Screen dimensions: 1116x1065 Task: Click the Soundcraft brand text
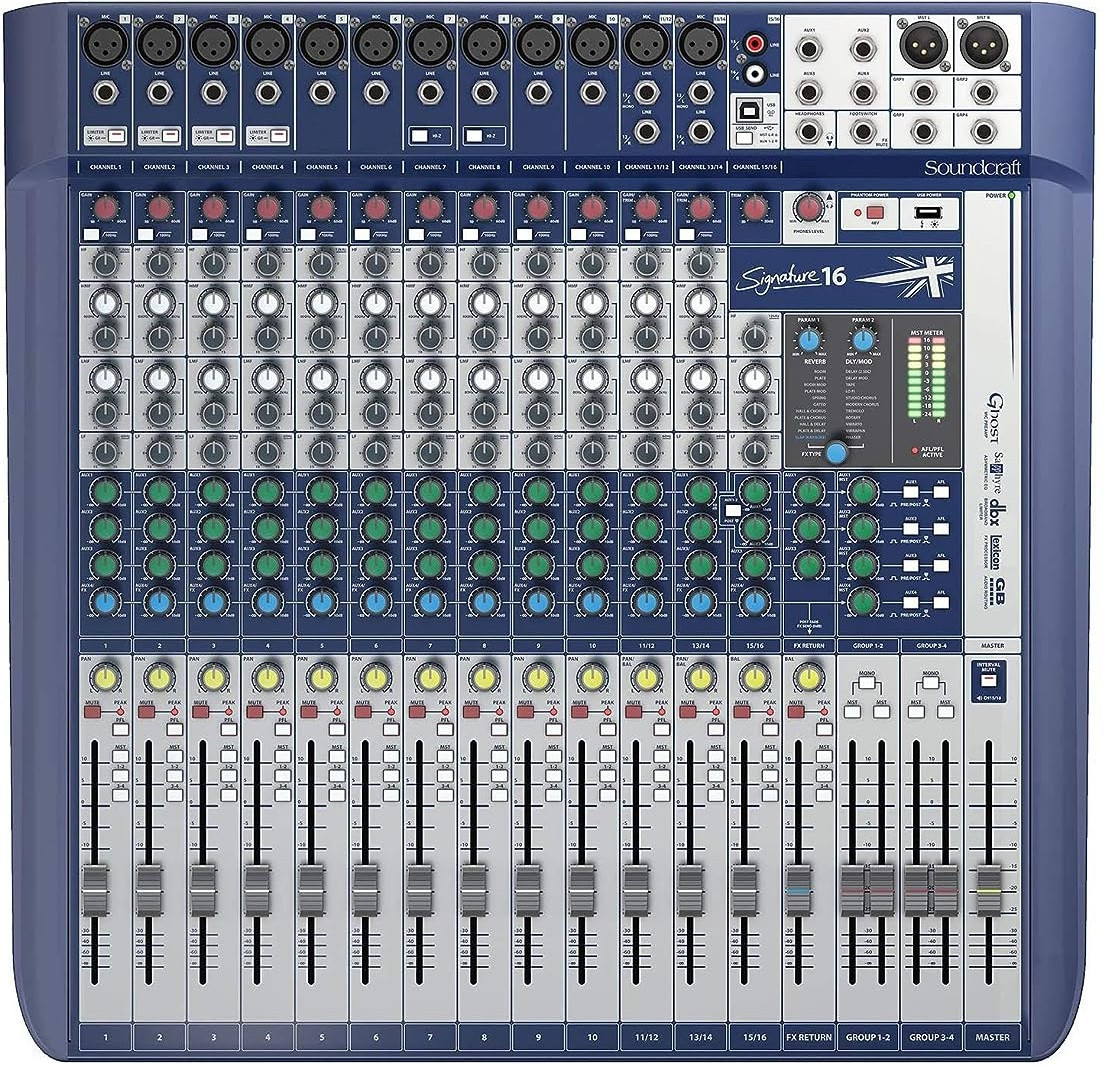coord(972,168)
